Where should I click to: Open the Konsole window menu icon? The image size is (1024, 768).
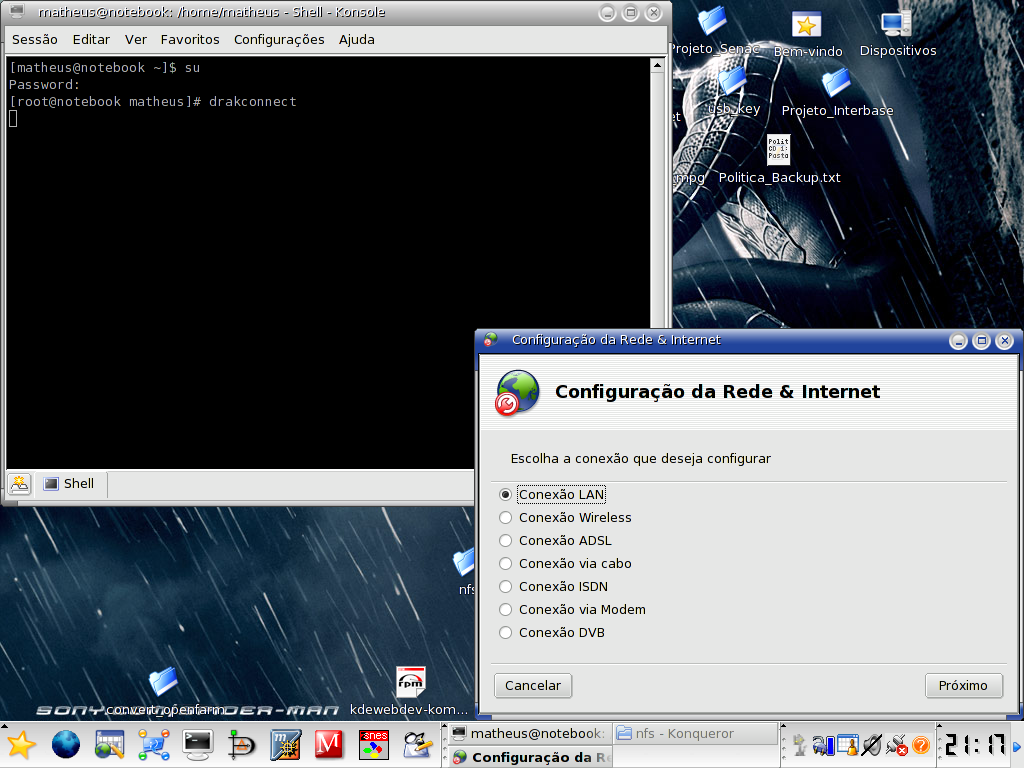point(16,12)
